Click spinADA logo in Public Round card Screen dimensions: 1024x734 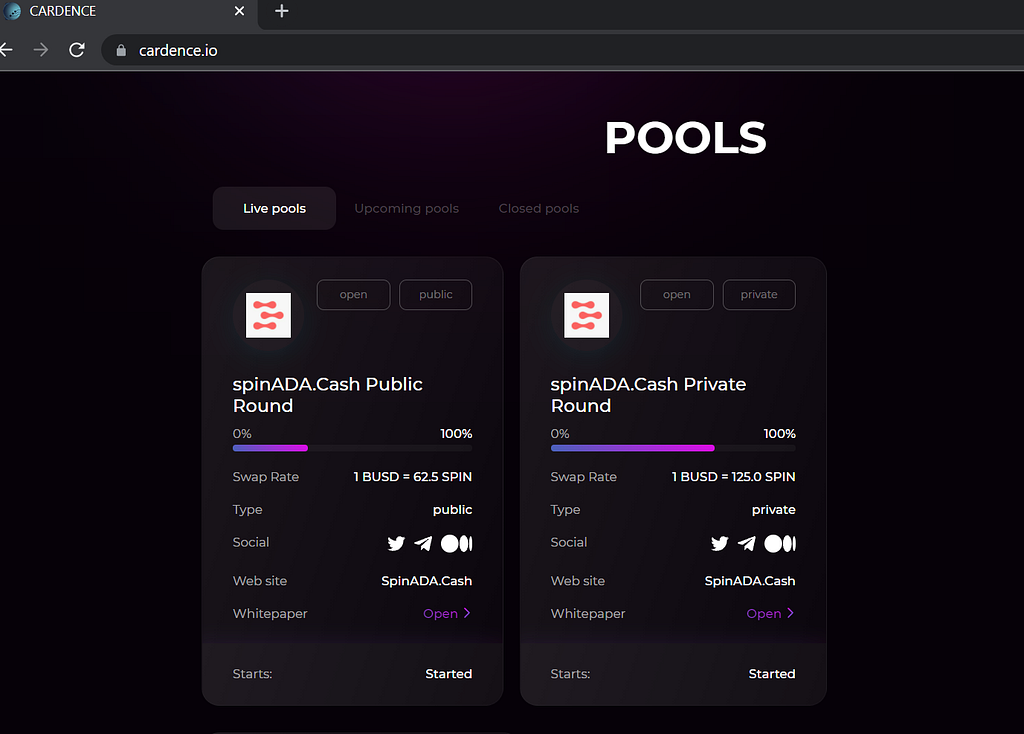coord(268,315)
